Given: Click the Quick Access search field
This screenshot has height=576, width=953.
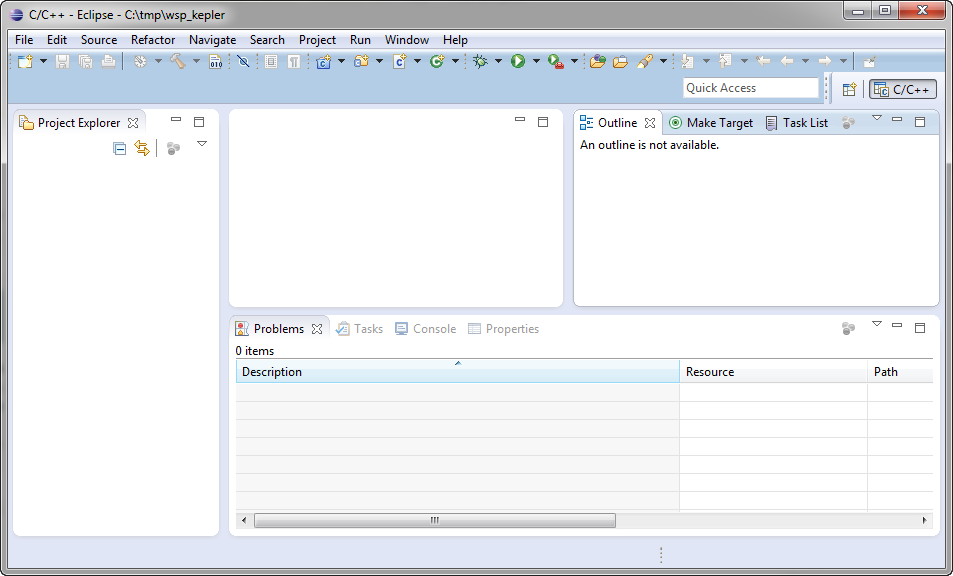Looking at the screenshot, I should click(x=750, y=88).
